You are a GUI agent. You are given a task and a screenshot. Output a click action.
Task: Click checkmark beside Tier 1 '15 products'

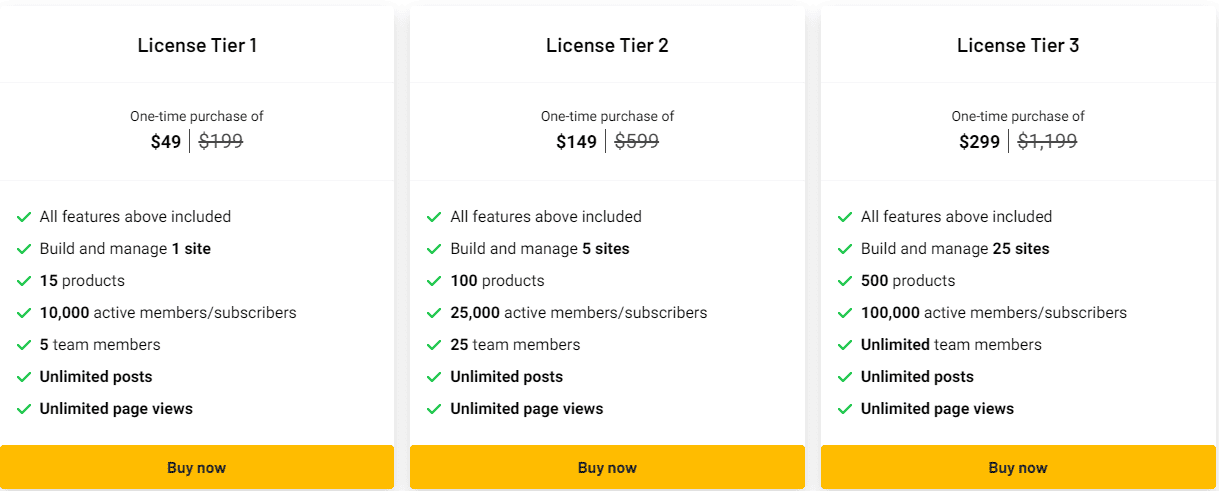[x=24, y=281]
